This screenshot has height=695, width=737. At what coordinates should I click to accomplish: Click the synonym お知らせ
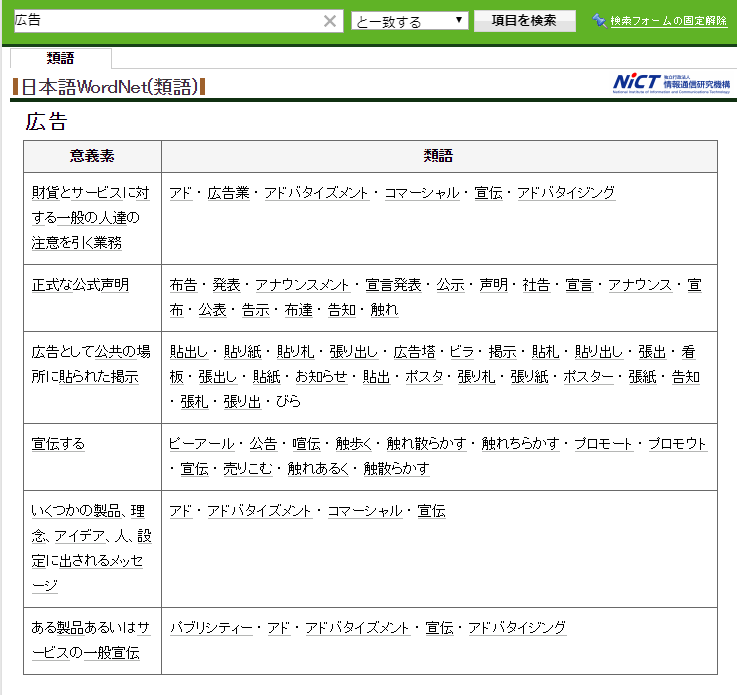[x=321, y=376]
